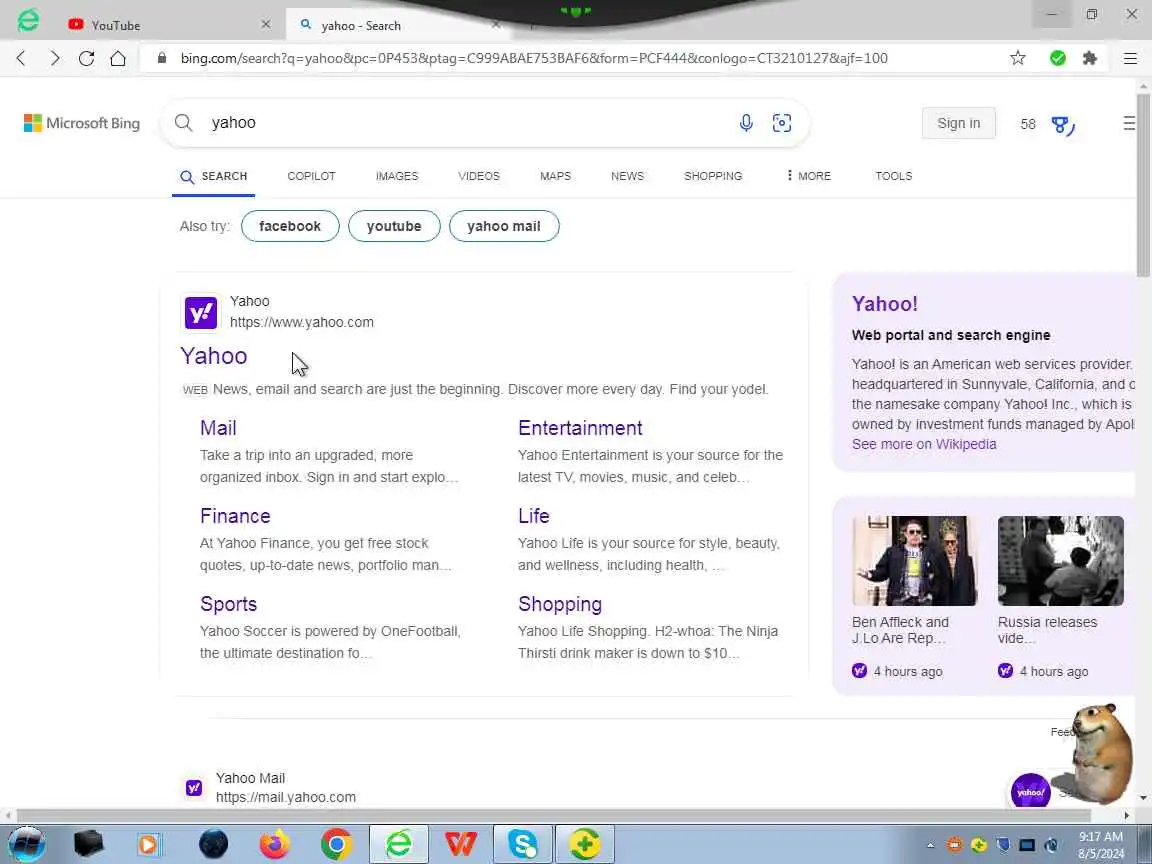The height and width of the screenshot is (864, 1152).
Task: Open Skype from the taskbar
Action: [523, 844]
